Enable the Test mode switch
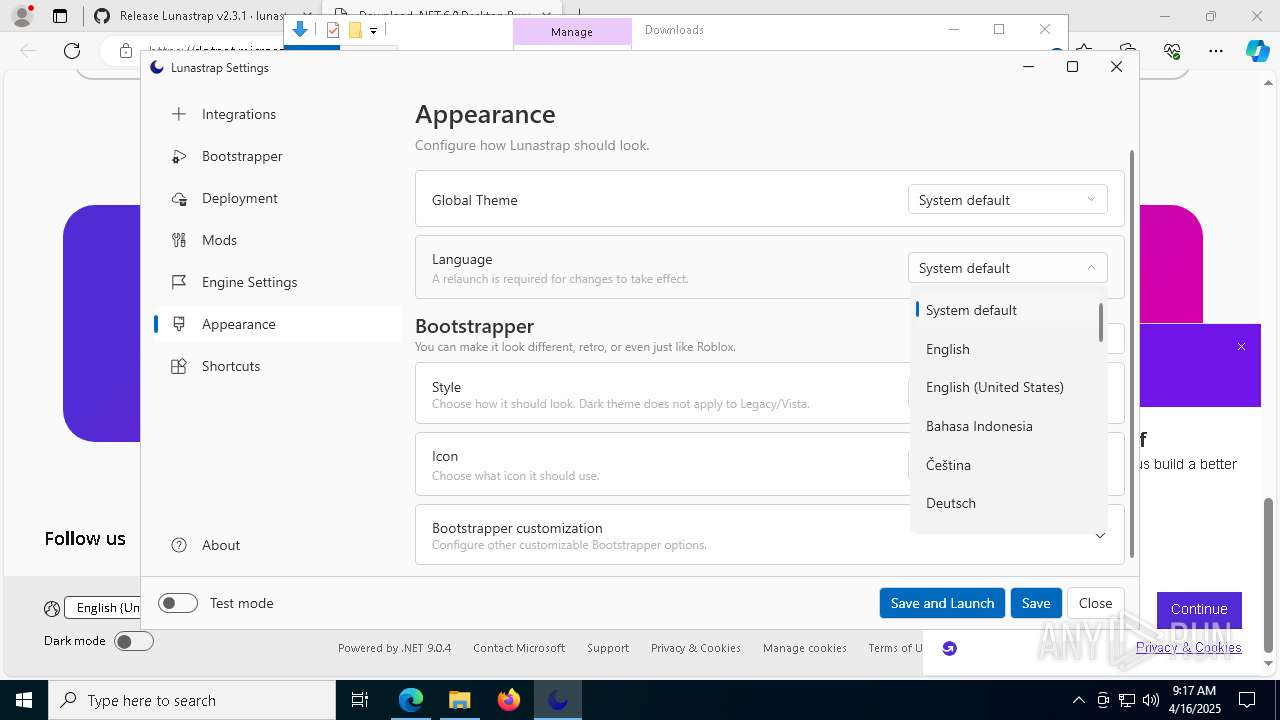1280x720 pixels. (178, 603)
